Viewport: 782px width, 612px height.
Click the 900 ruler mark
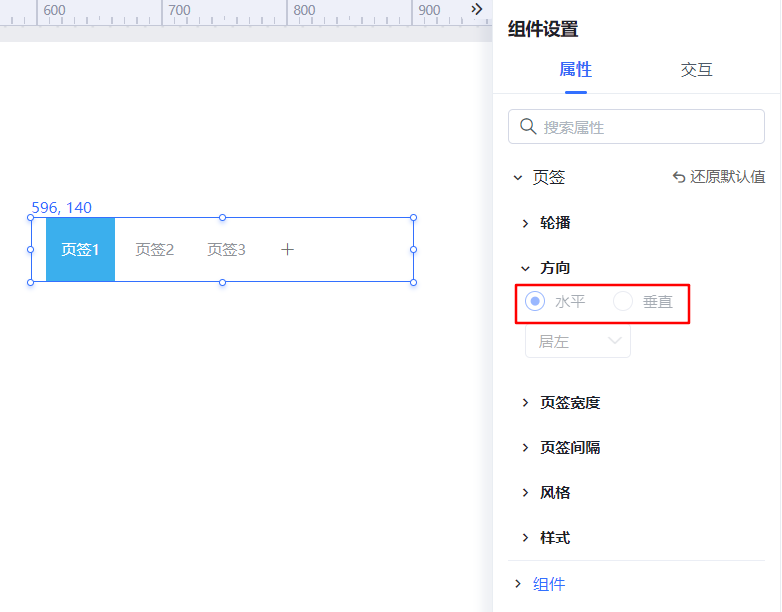429,10
